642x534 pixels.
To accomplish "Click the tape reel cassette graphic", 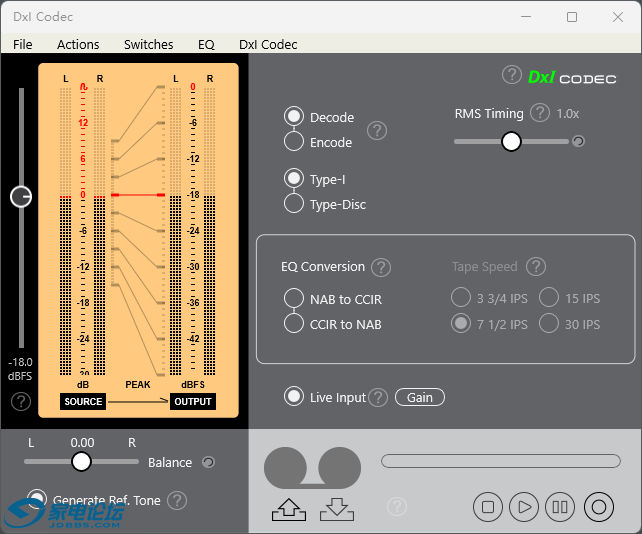I will (x=312, y=468).
